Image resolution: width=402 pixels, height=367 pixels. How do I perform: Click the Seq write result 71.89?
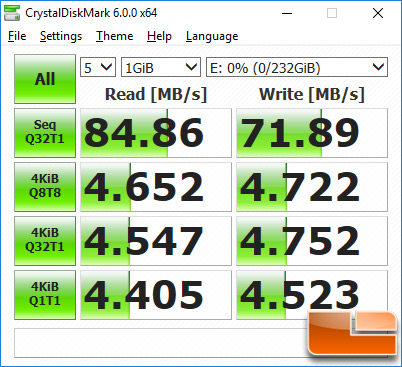[312, 133]
